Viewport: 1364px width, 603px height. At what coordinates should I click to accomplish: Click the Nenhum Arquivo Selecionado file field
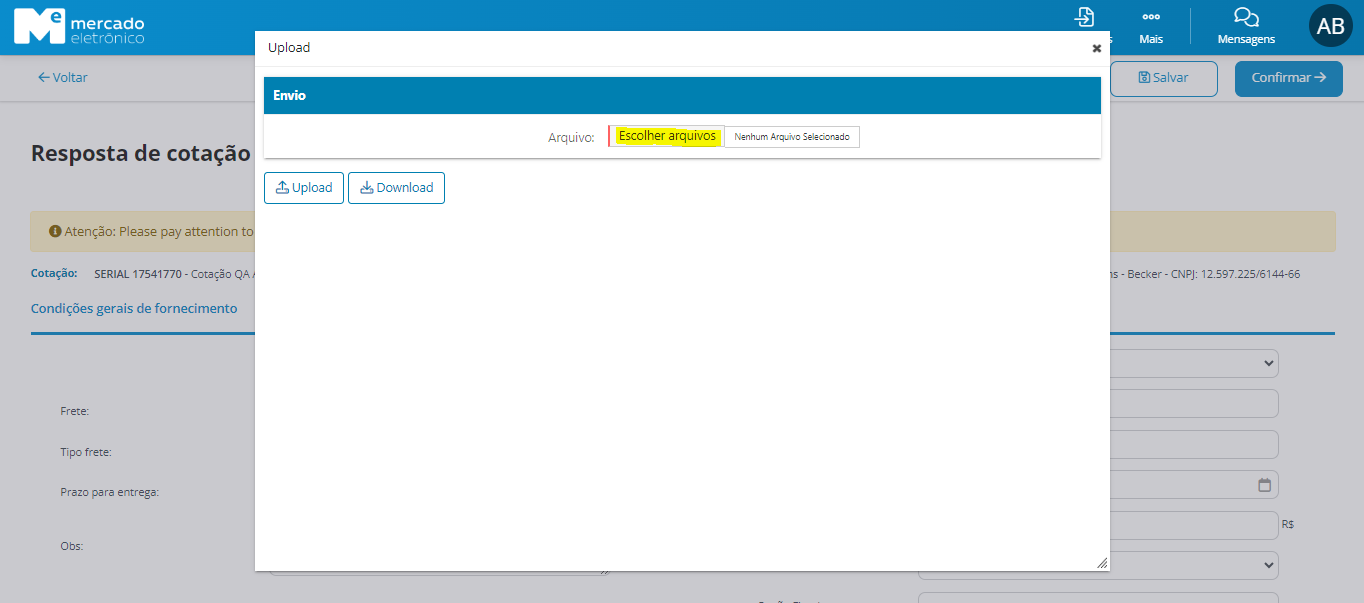[791, 137]
